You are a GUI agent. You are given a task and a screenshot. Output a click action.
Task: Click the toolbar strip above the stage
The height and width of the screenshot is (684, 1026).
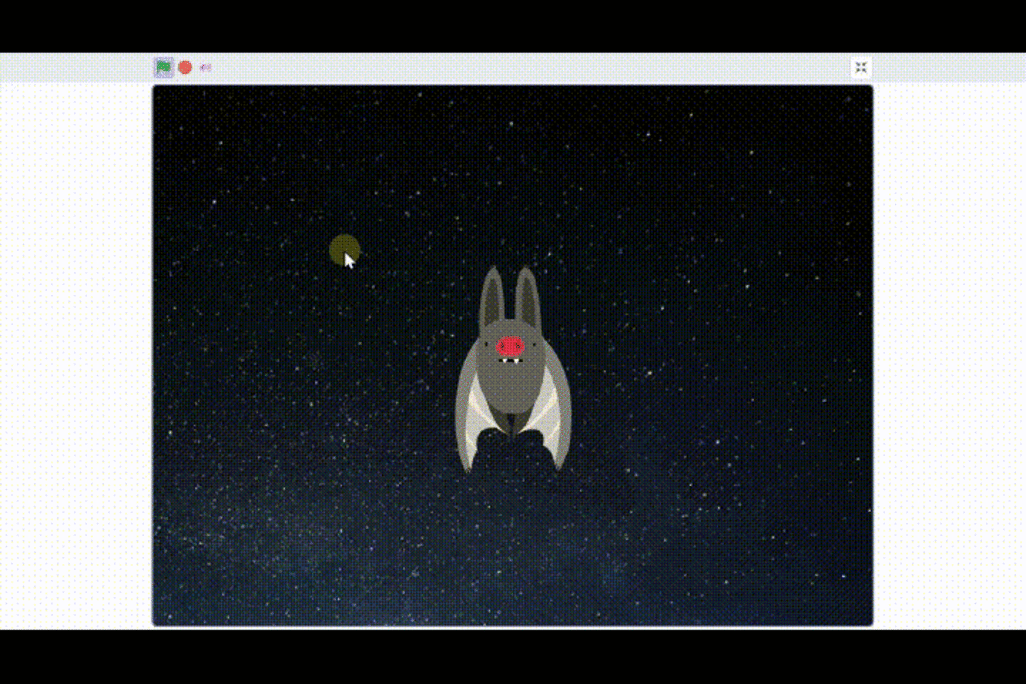500,67
